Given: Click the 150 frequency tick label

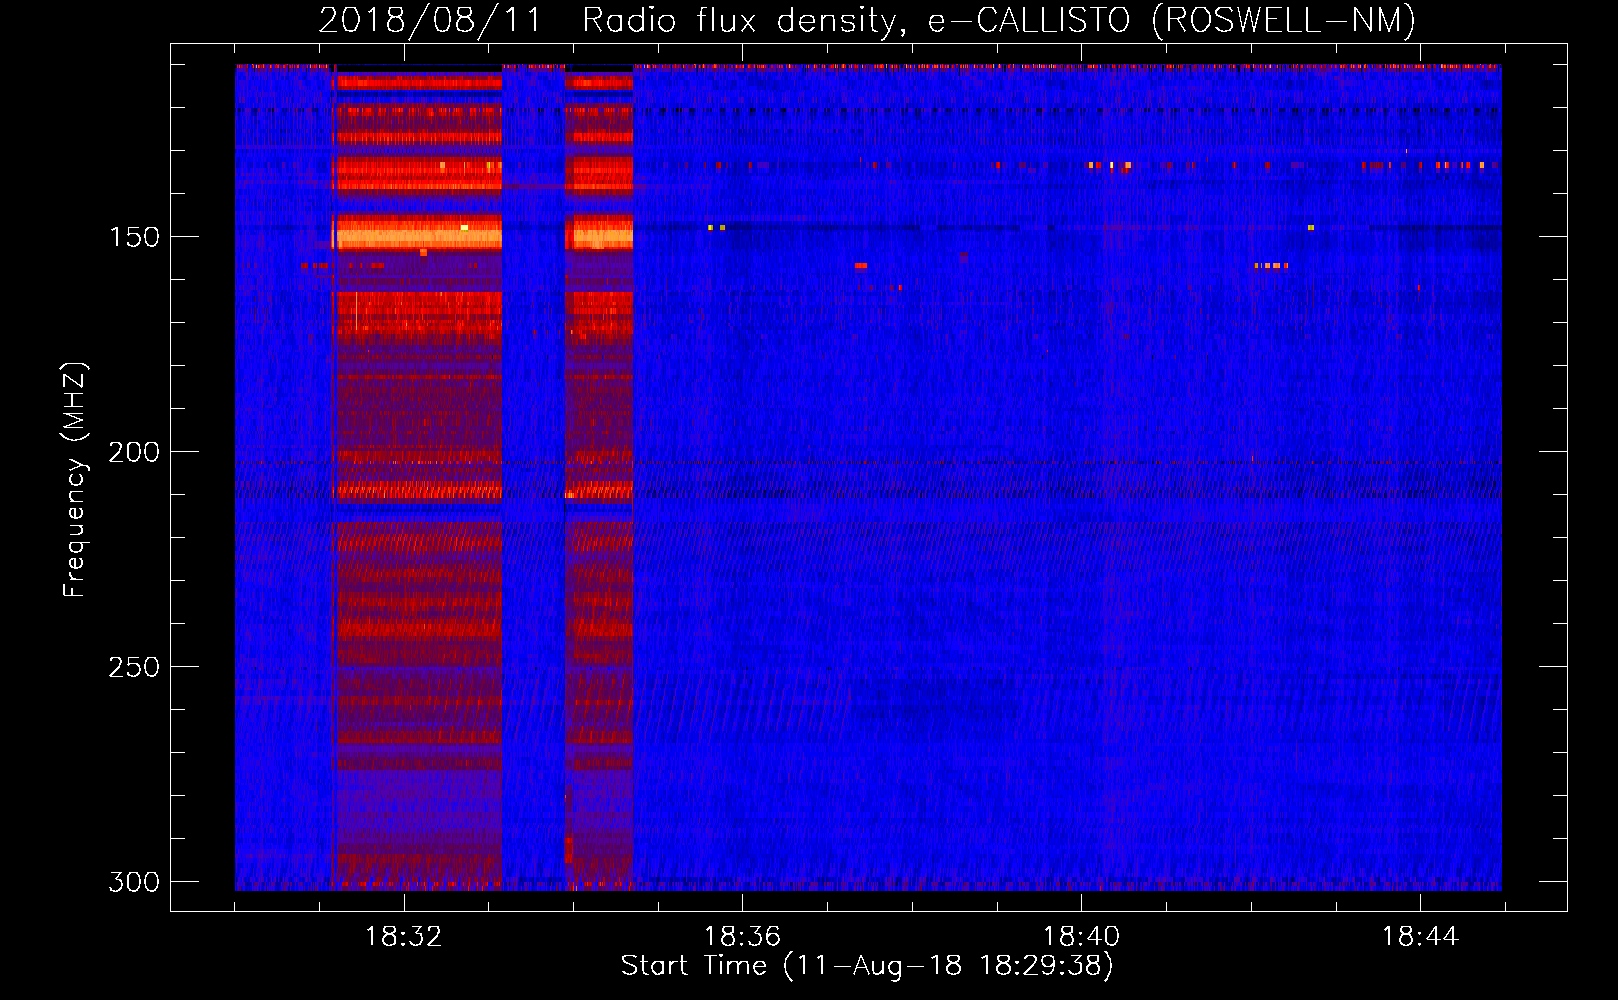Looking at the screenshot, I should coord(134,237).
